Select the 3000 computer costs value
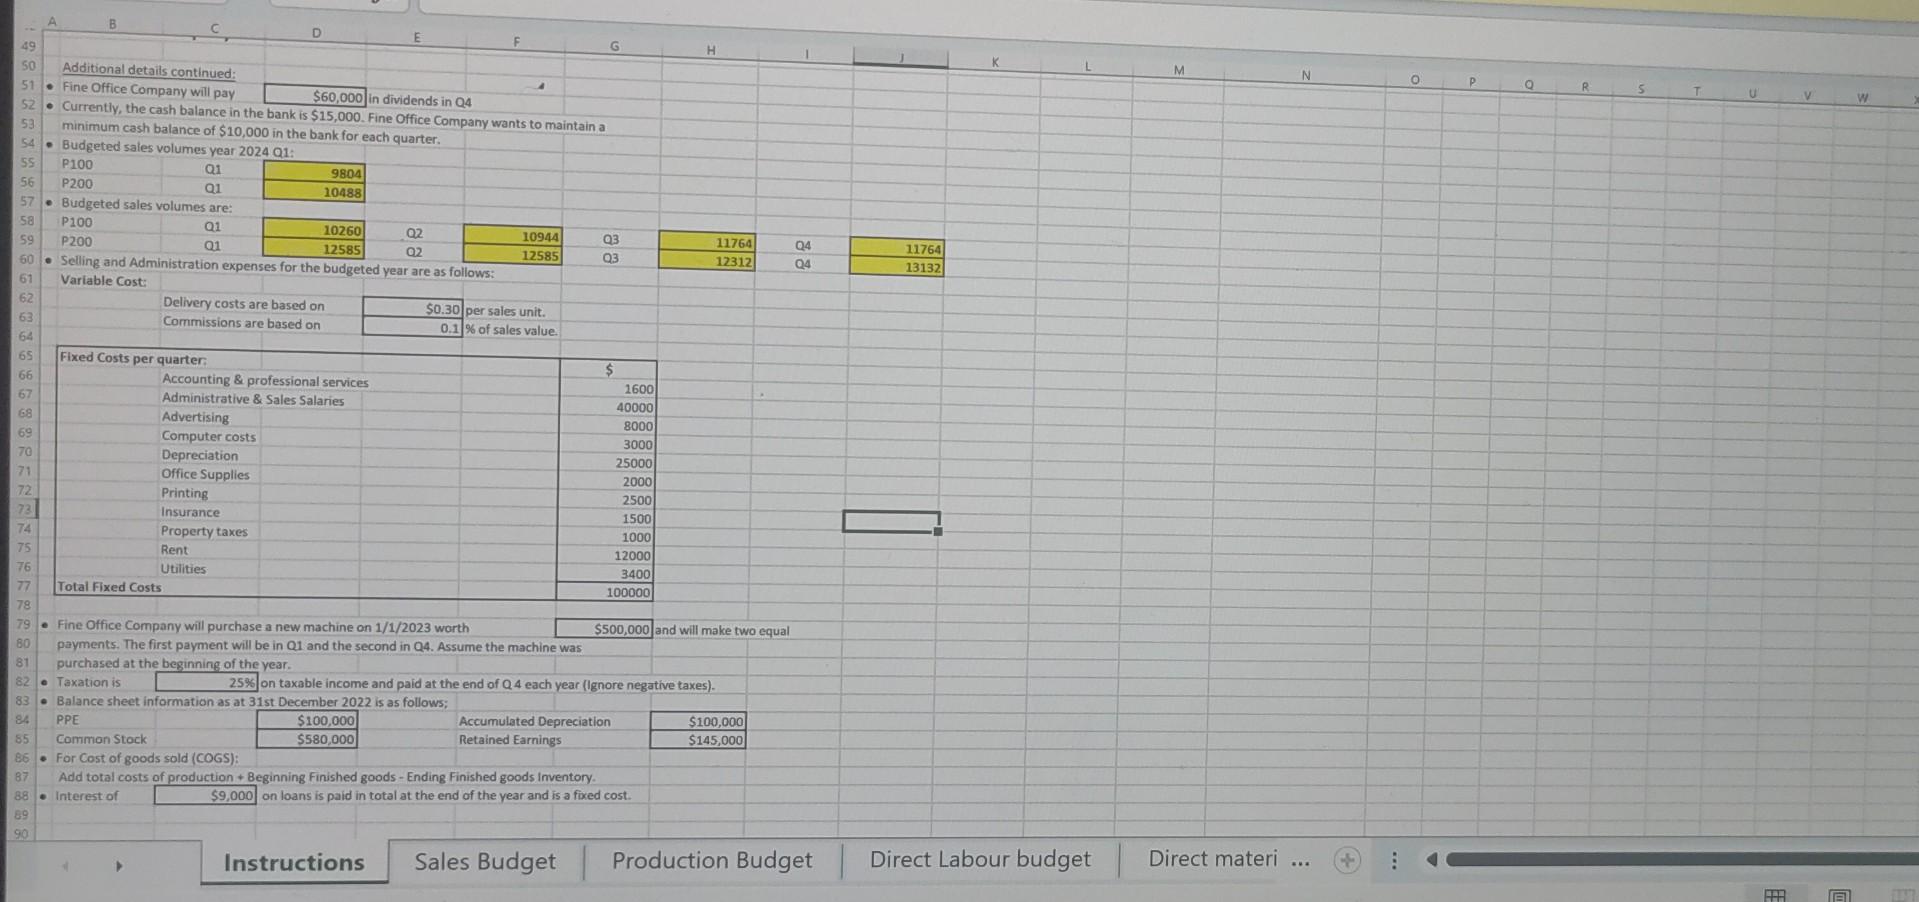The height and width of the screenshot is (902, 1919). pyautogui.click(x=606, y=444)
